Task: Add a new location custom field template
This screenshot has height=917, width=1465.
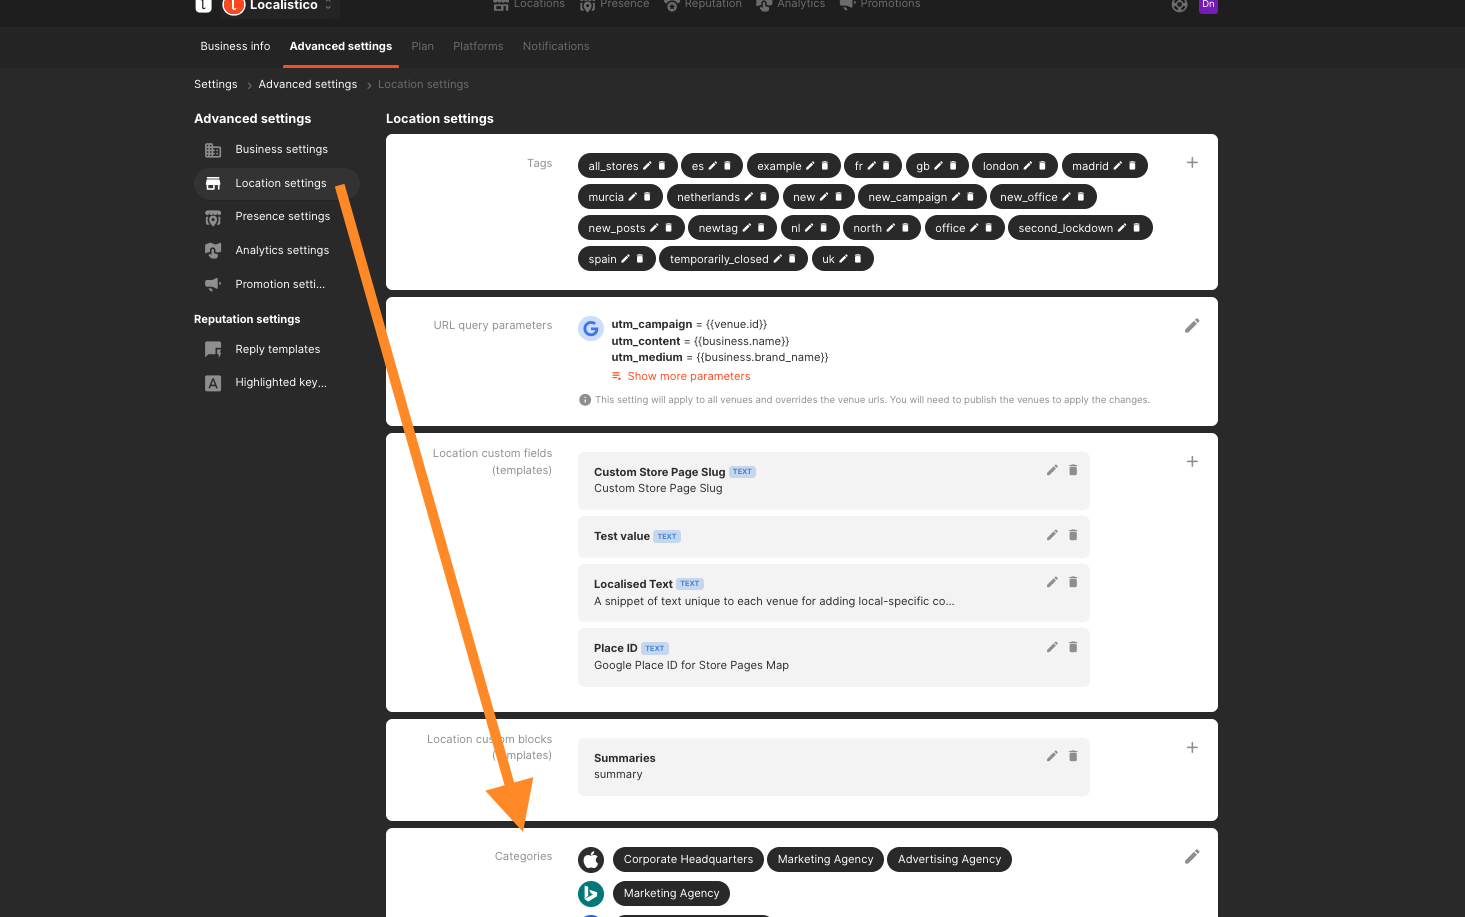Action: (x=1191, y=462)
